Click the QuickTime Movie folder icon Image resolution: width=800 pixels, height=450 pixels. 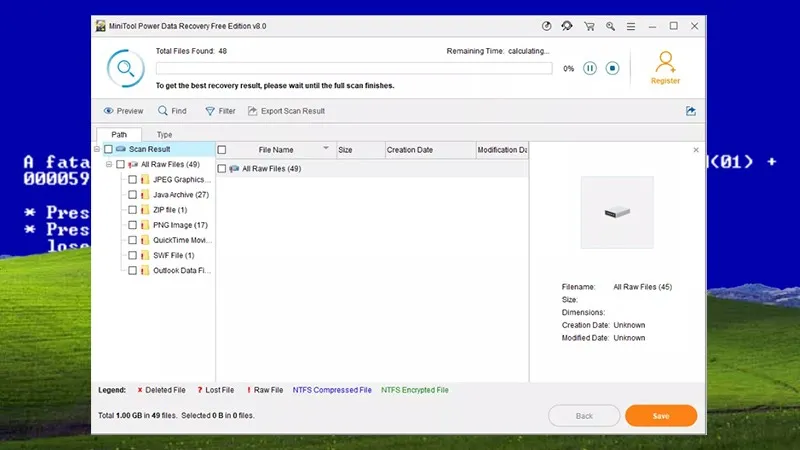pyautogui.click(x=145, y=240)
